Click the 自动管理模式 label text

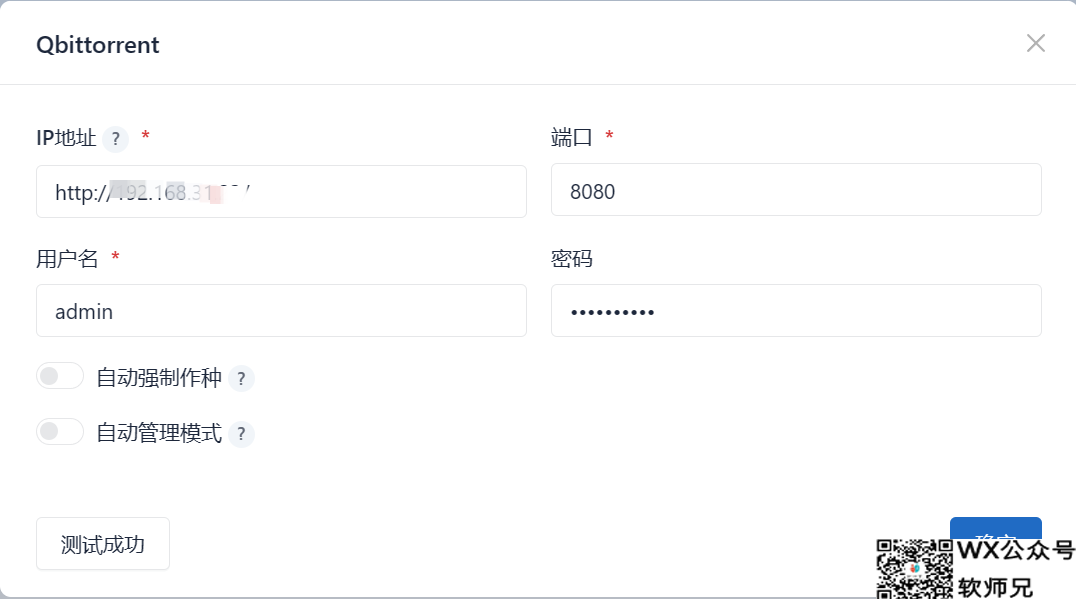tap(158, 433)
